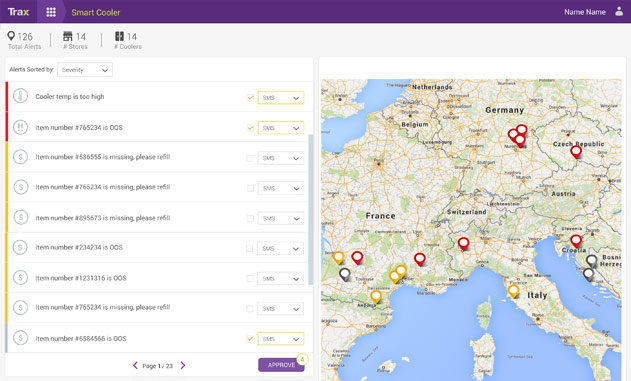Screen dimensions: 631x381
Task: Open the Smart Cooler header tab
Action: click(x=96, y=12)
